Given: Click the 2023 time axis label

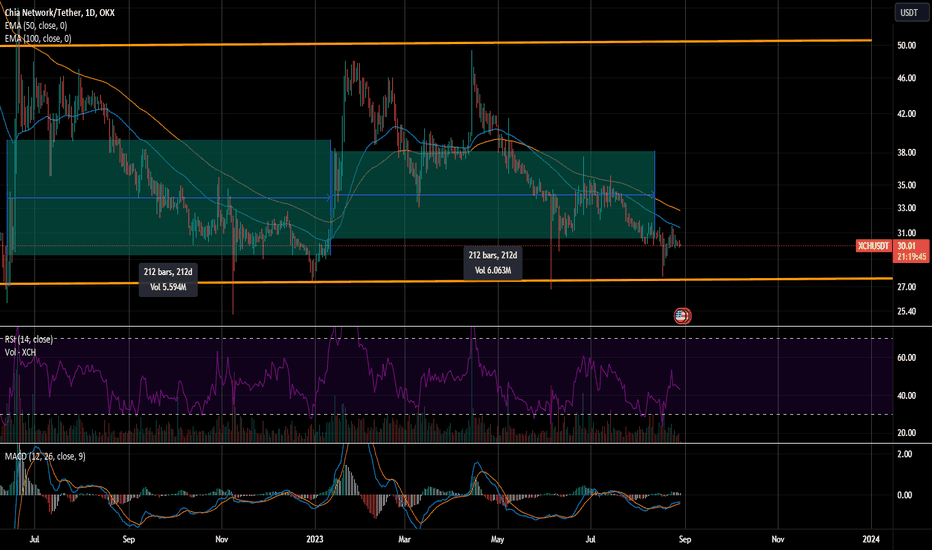Looking at the screenshot, I should click(315, 540).
